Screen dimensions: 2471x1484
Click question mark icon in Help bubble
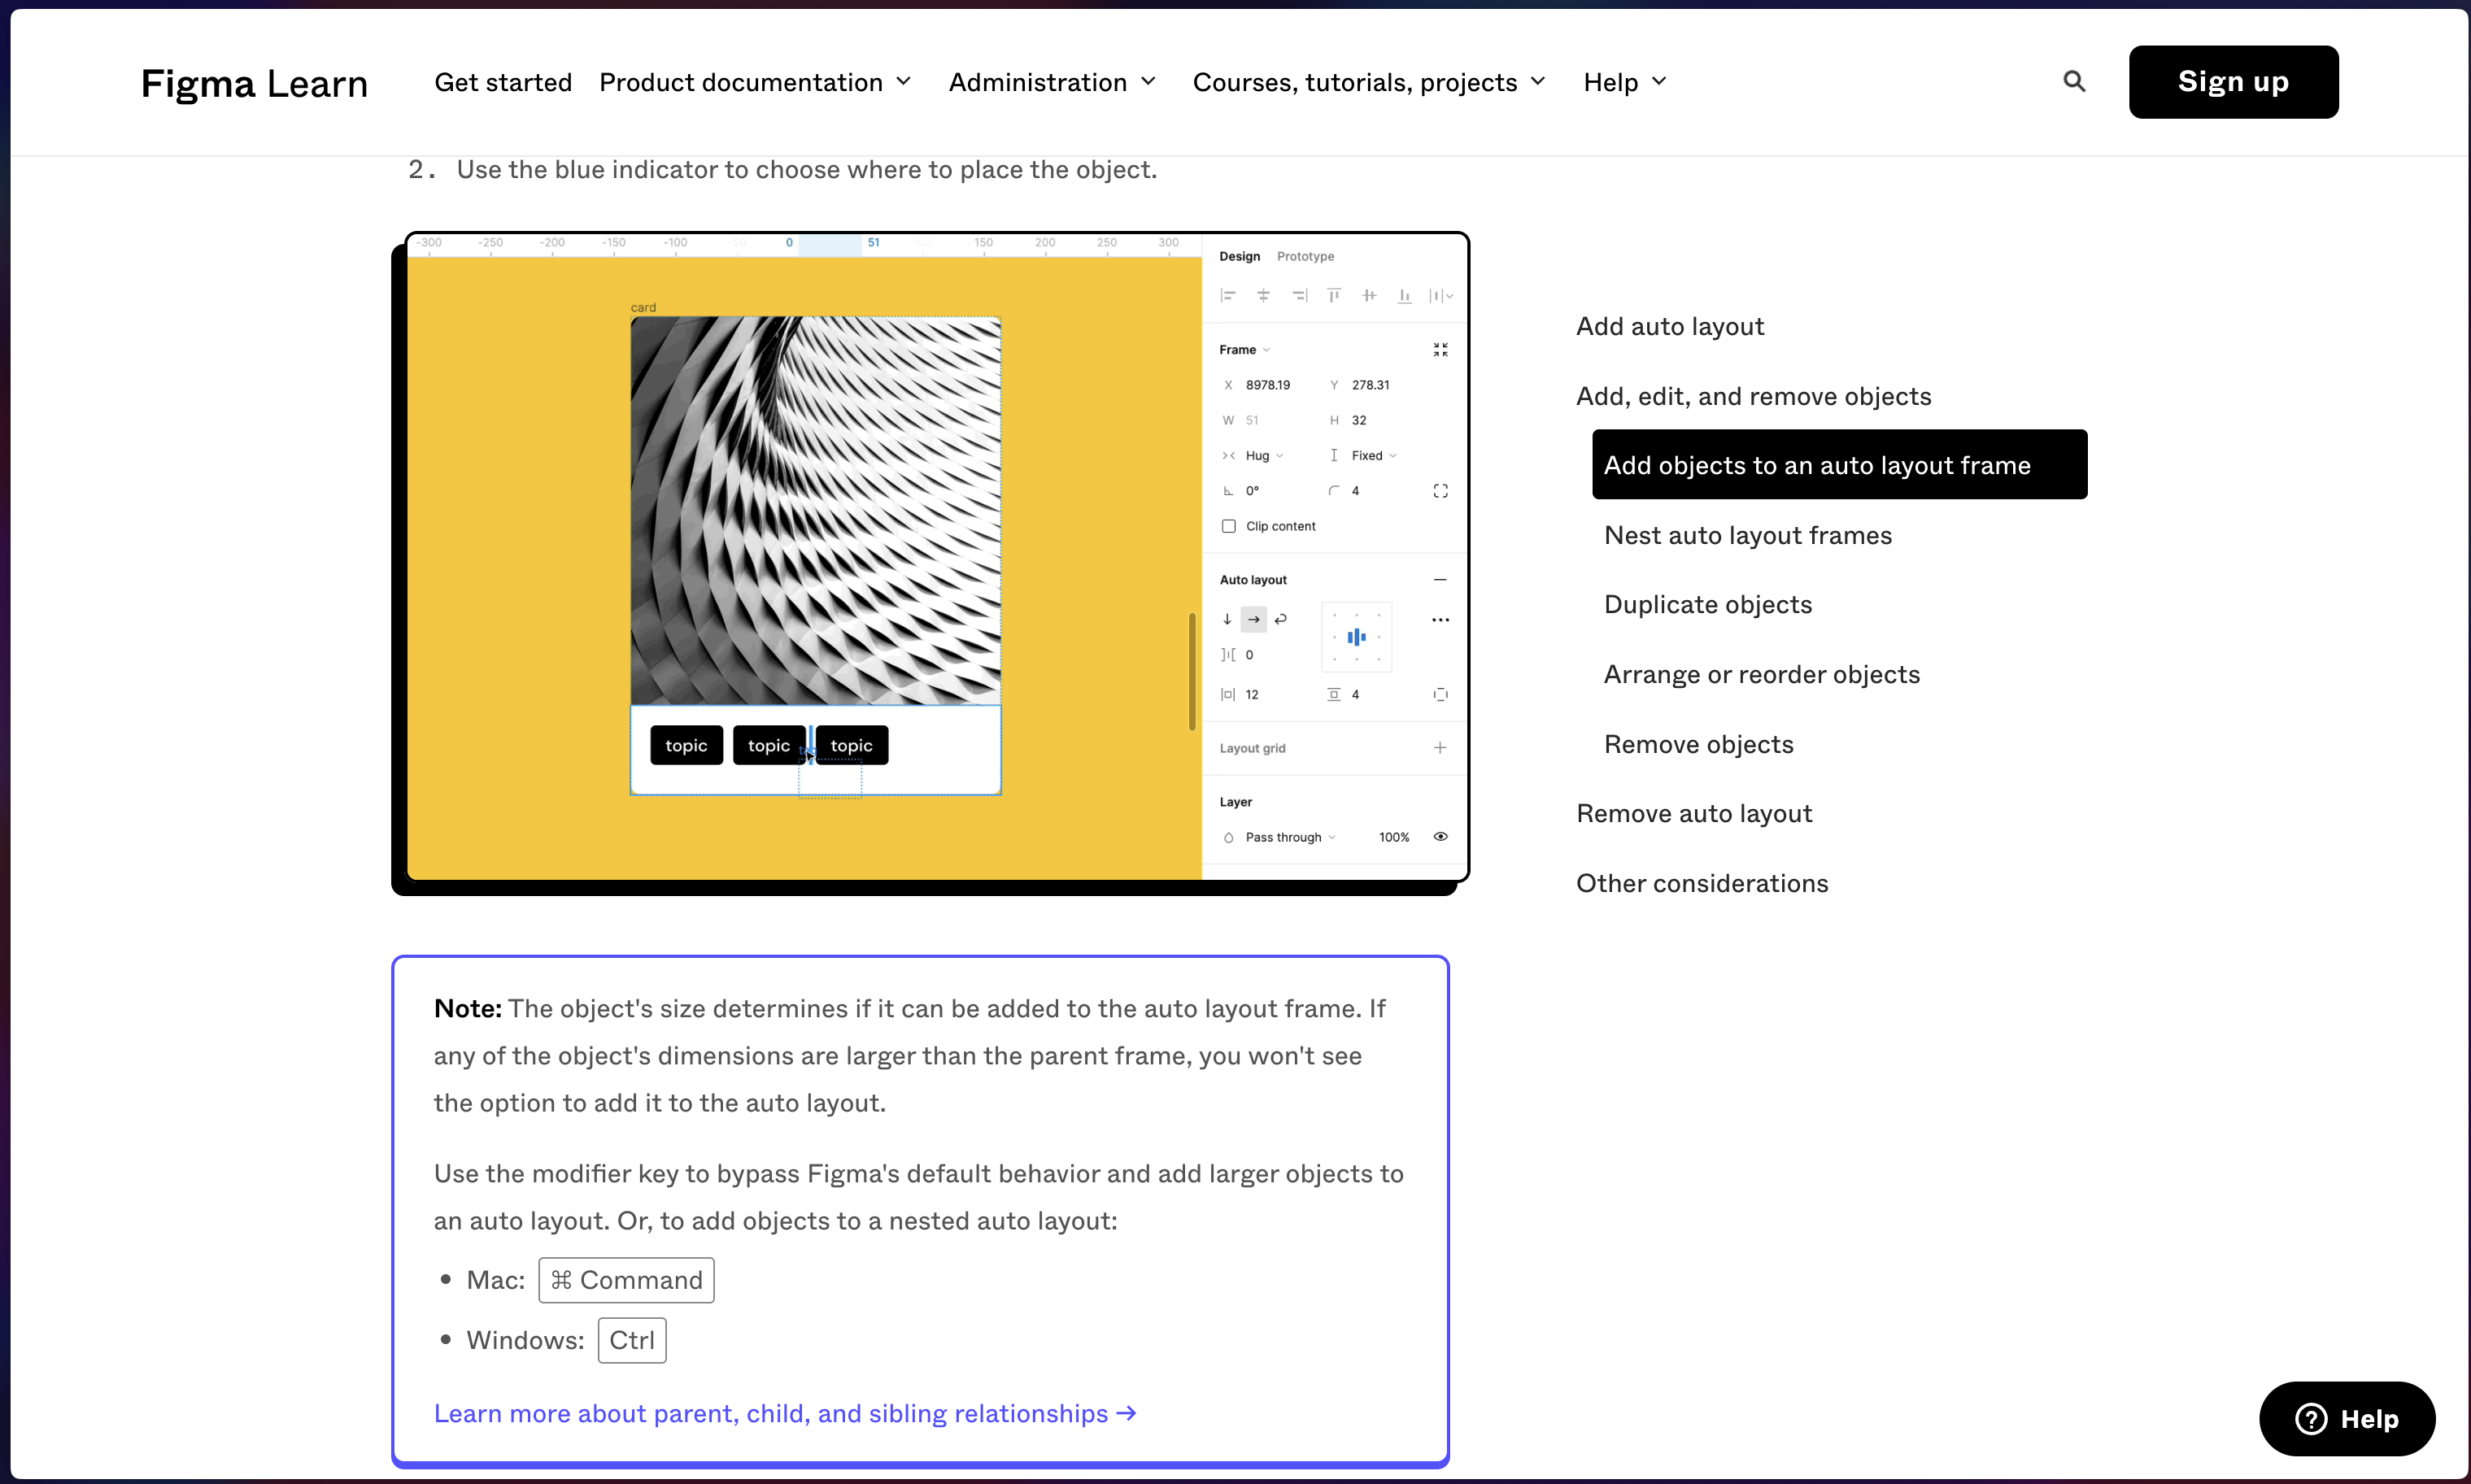tap(2311, 1418)
